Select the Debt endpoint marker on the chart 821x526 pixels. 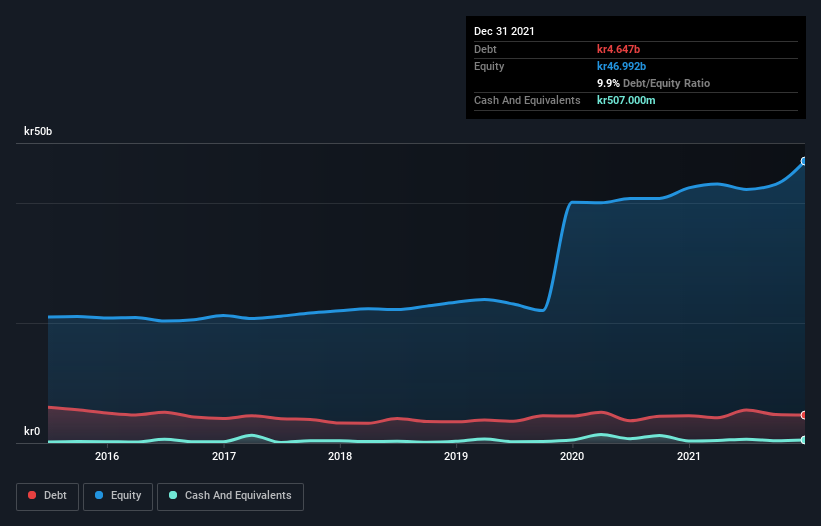(804, 415)
